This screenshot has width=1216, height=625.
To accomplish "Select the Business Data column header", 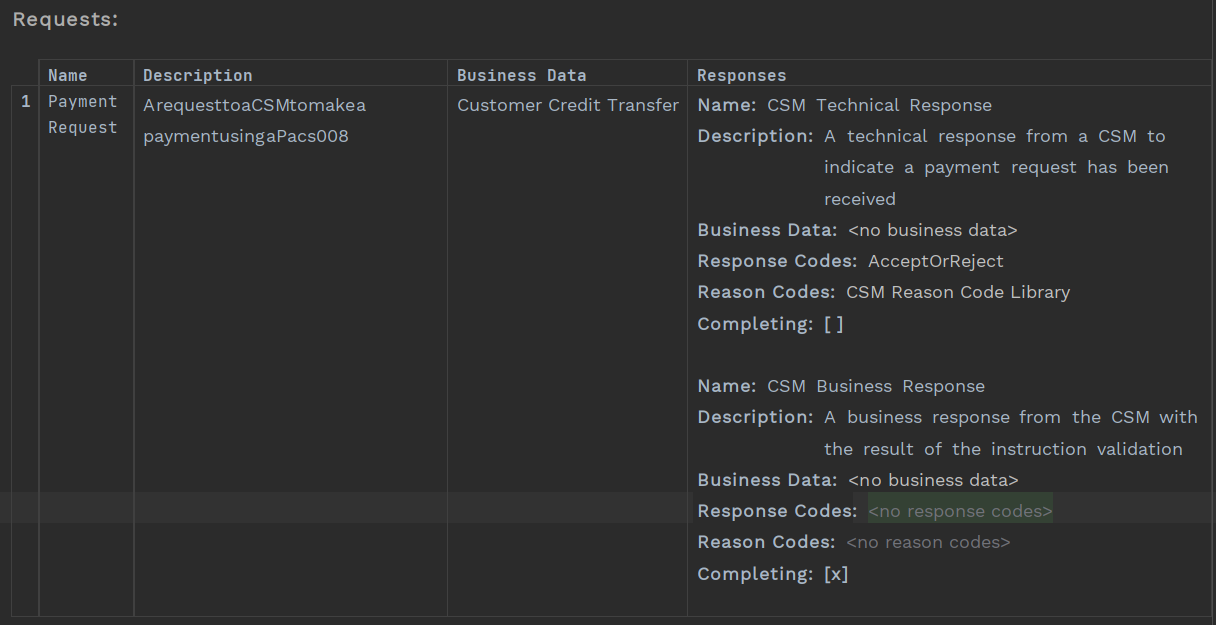I will tap(521, 75).
